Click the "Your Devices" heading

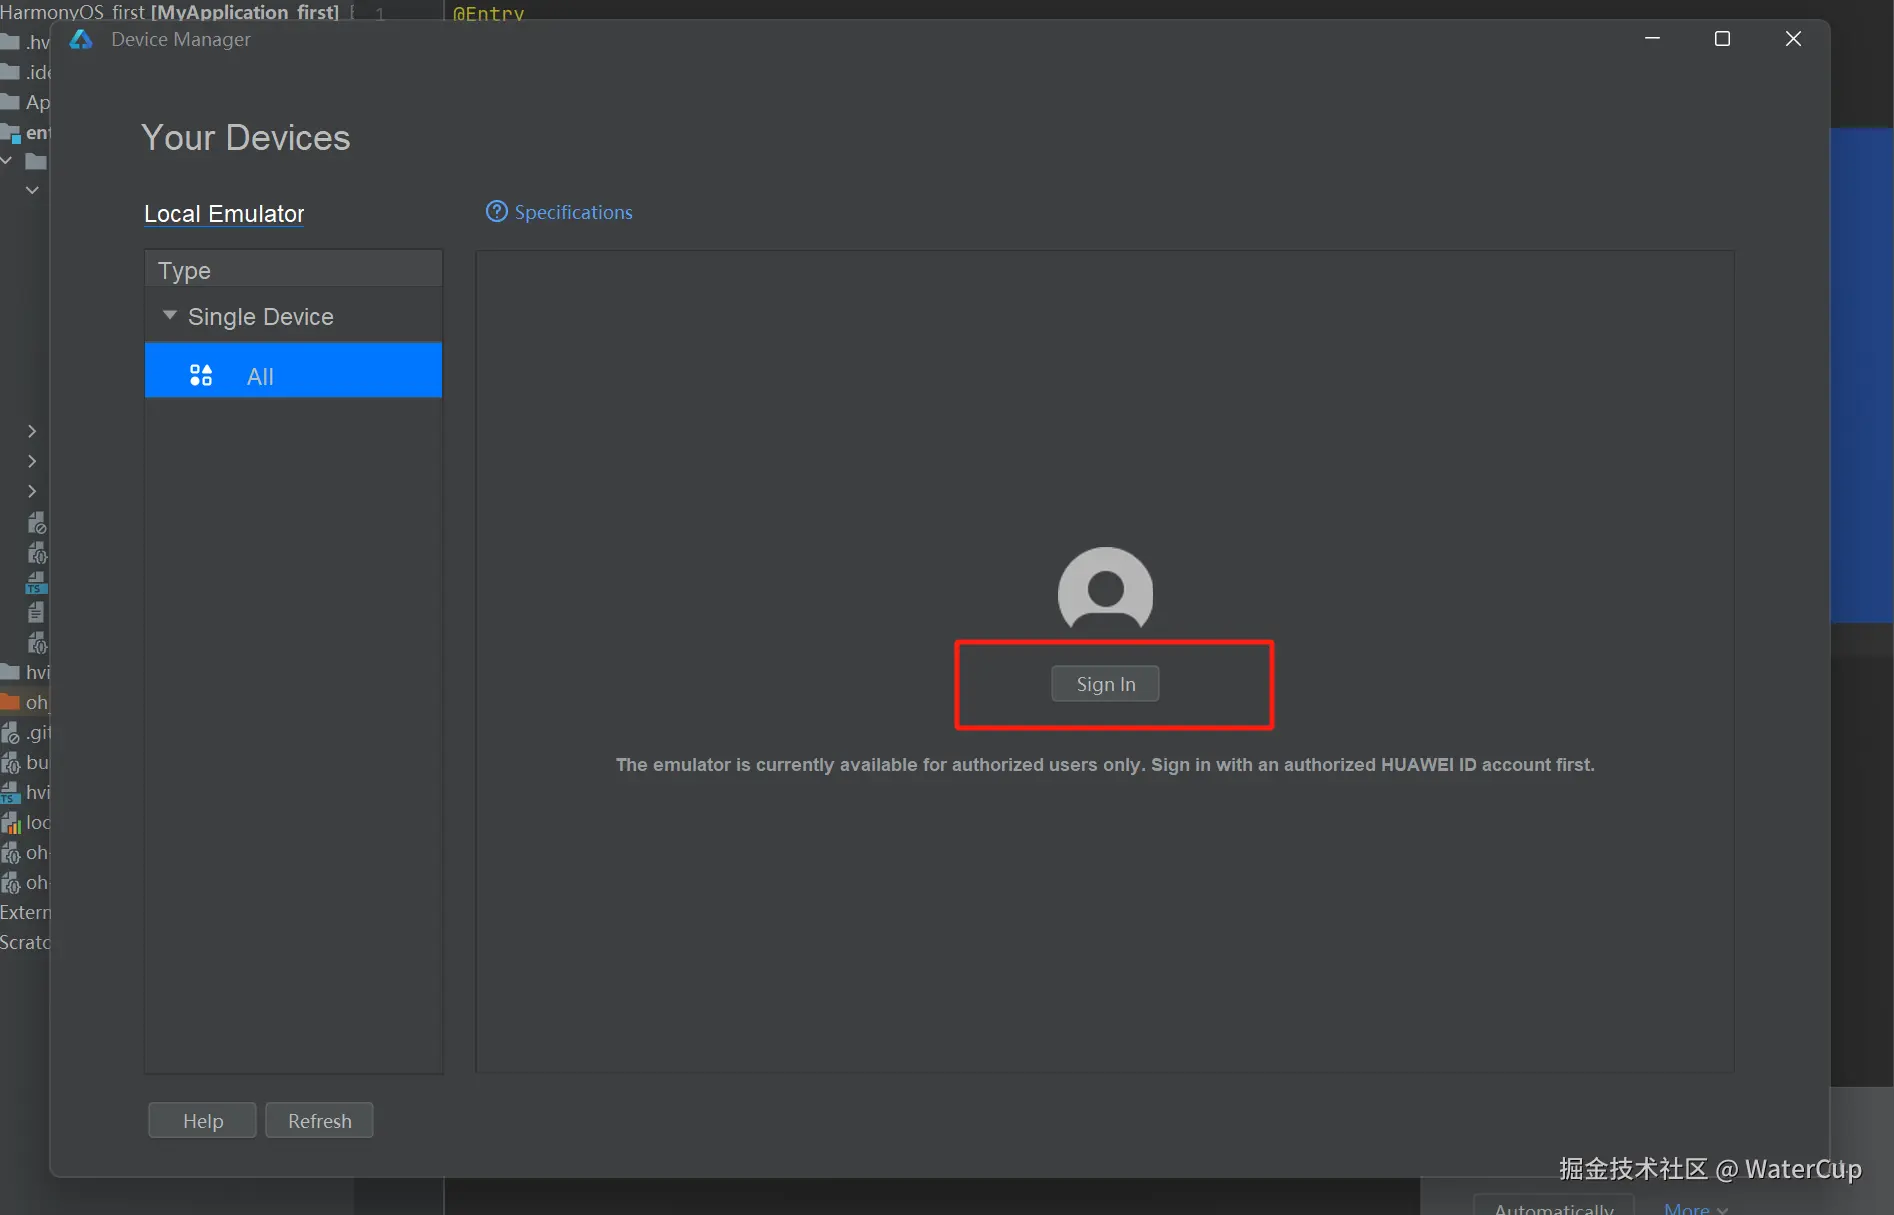click(246, 138)
